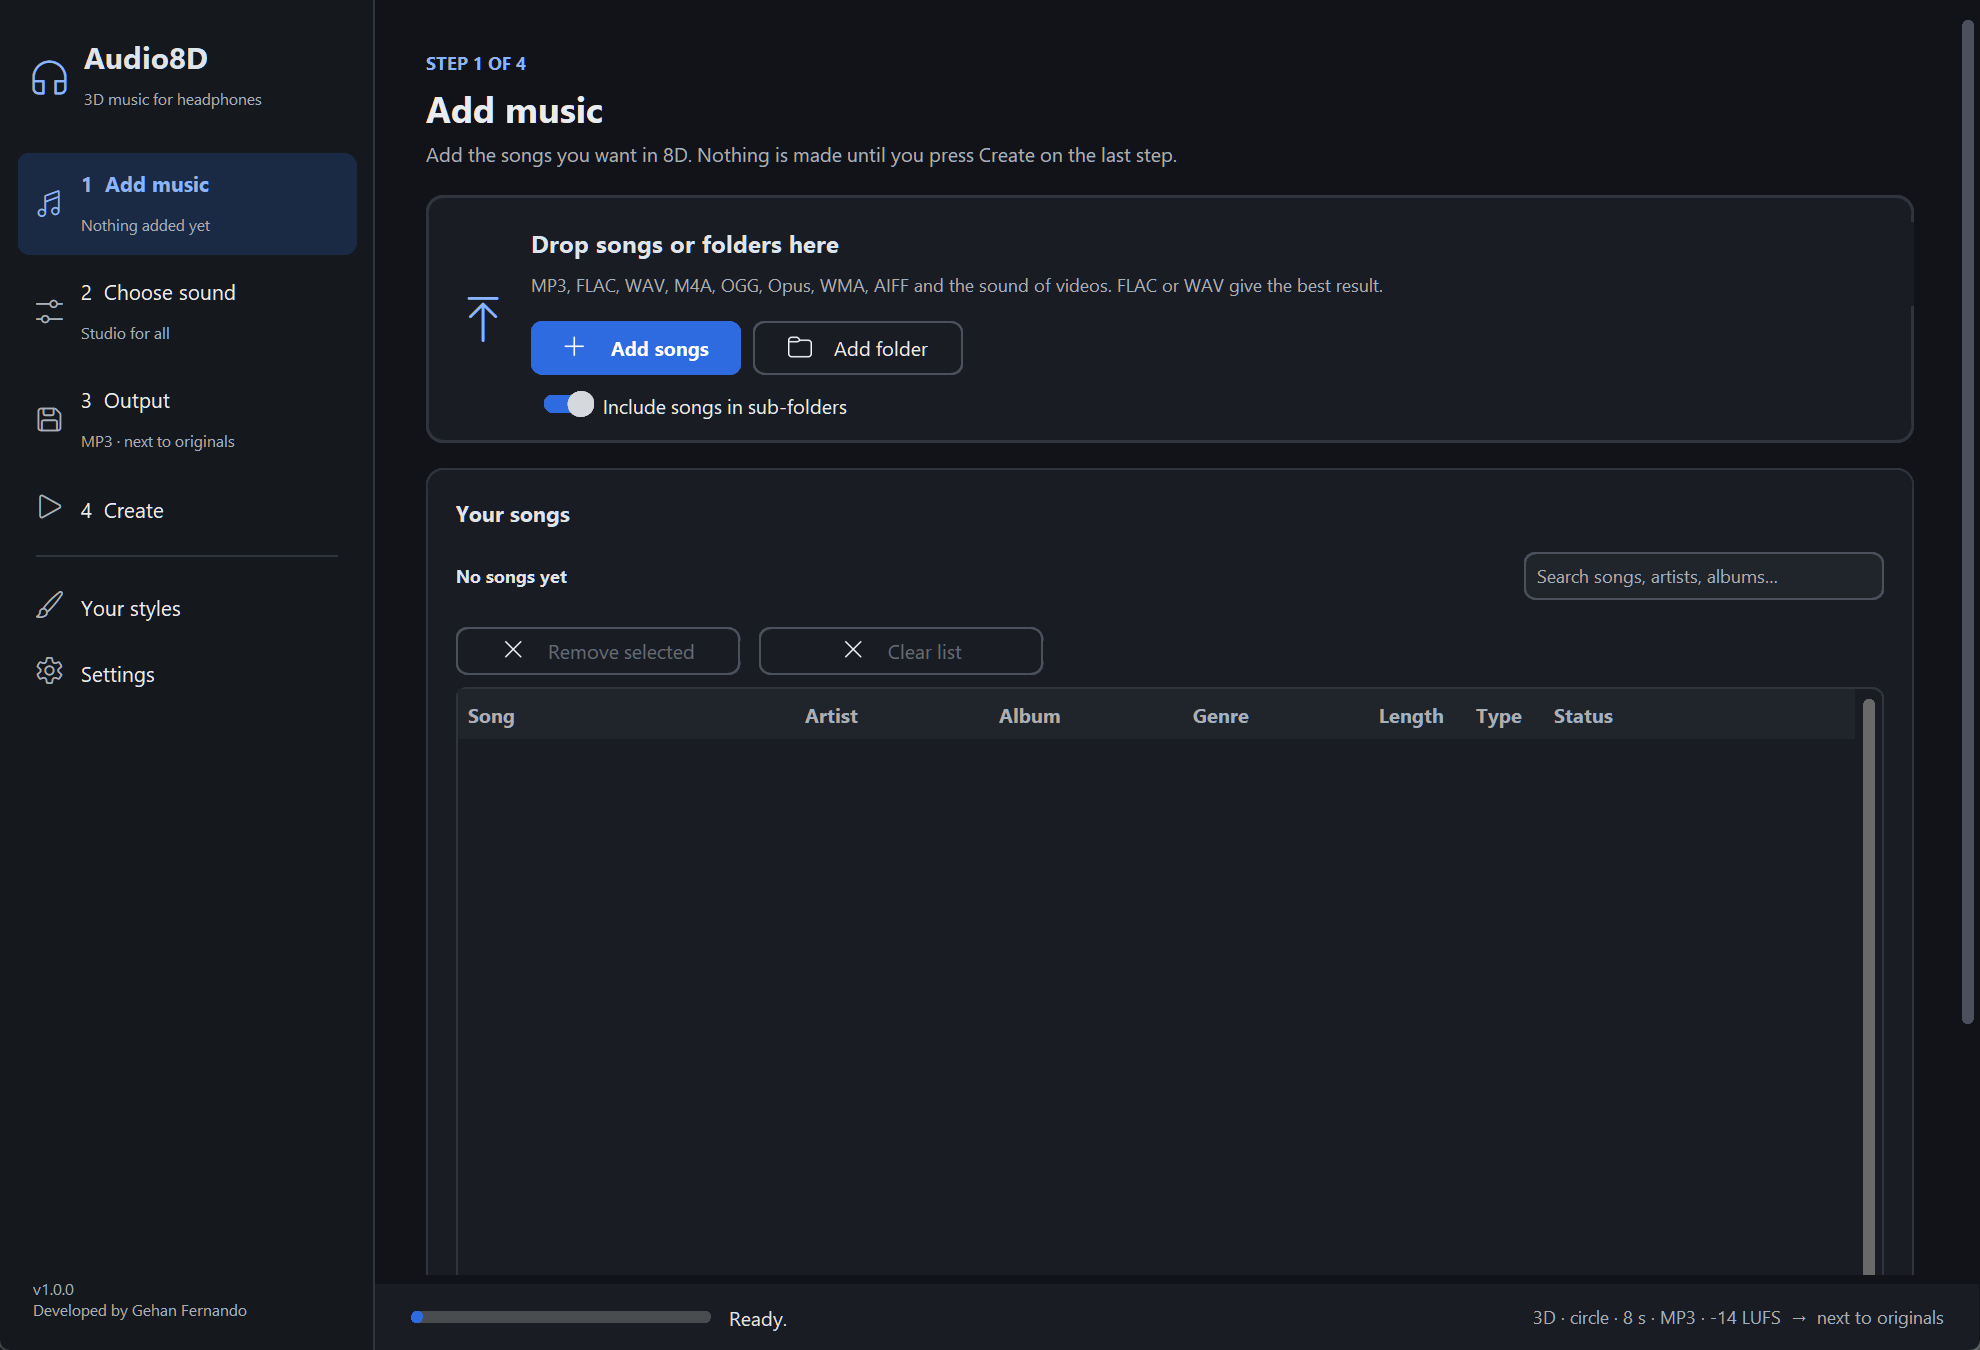Click the upload arrow icon in drop zone
The width and height of the screenshot is (1980, 1350).
pos(483,319)
